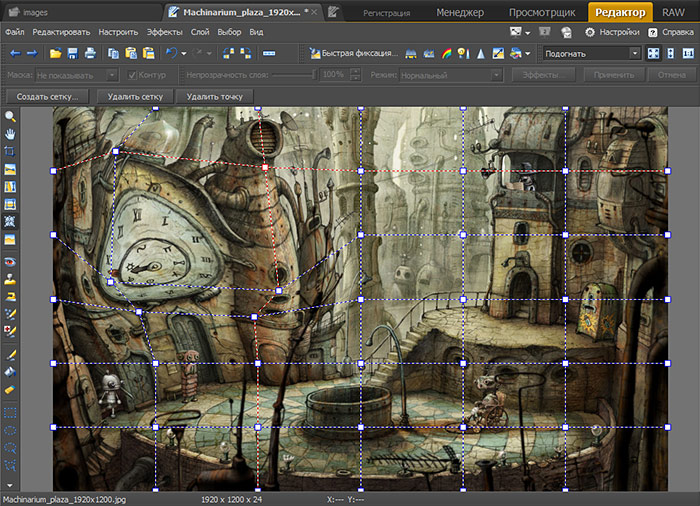Select the Effect brush tool
700x506 pixels.
tap(10, 314)
